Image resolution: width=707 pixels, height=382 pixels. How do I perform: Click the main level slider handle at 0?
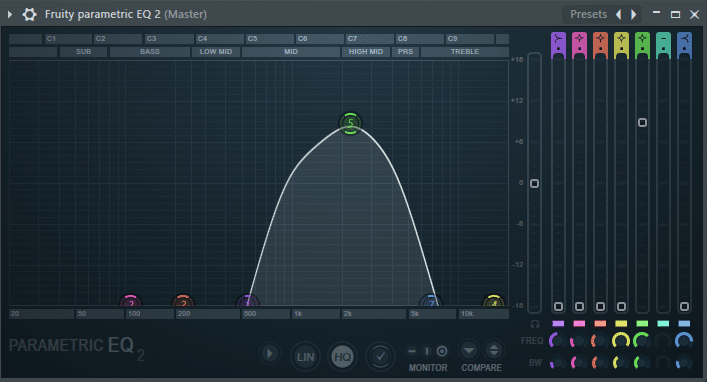click(534, 184)
